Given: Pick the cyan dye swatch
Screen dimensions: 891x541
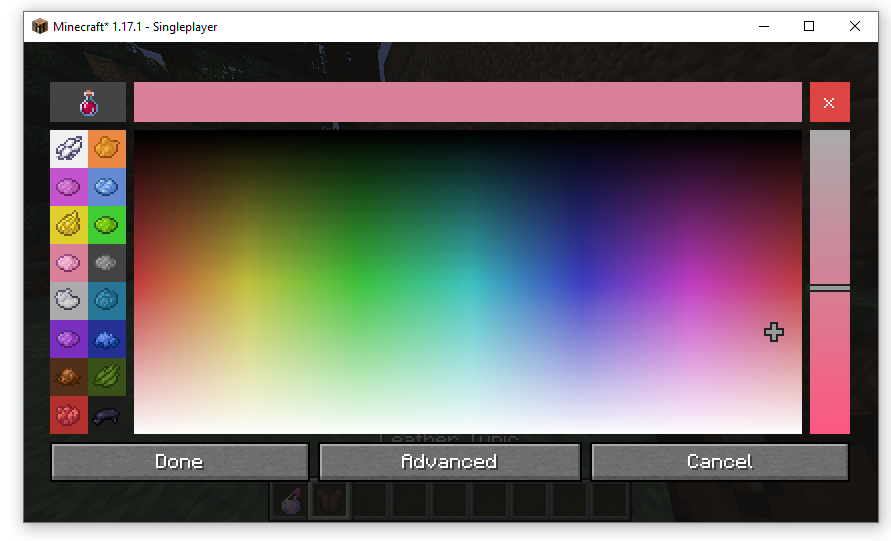Looking at the screenshot, I should click(x=107, y=301).
